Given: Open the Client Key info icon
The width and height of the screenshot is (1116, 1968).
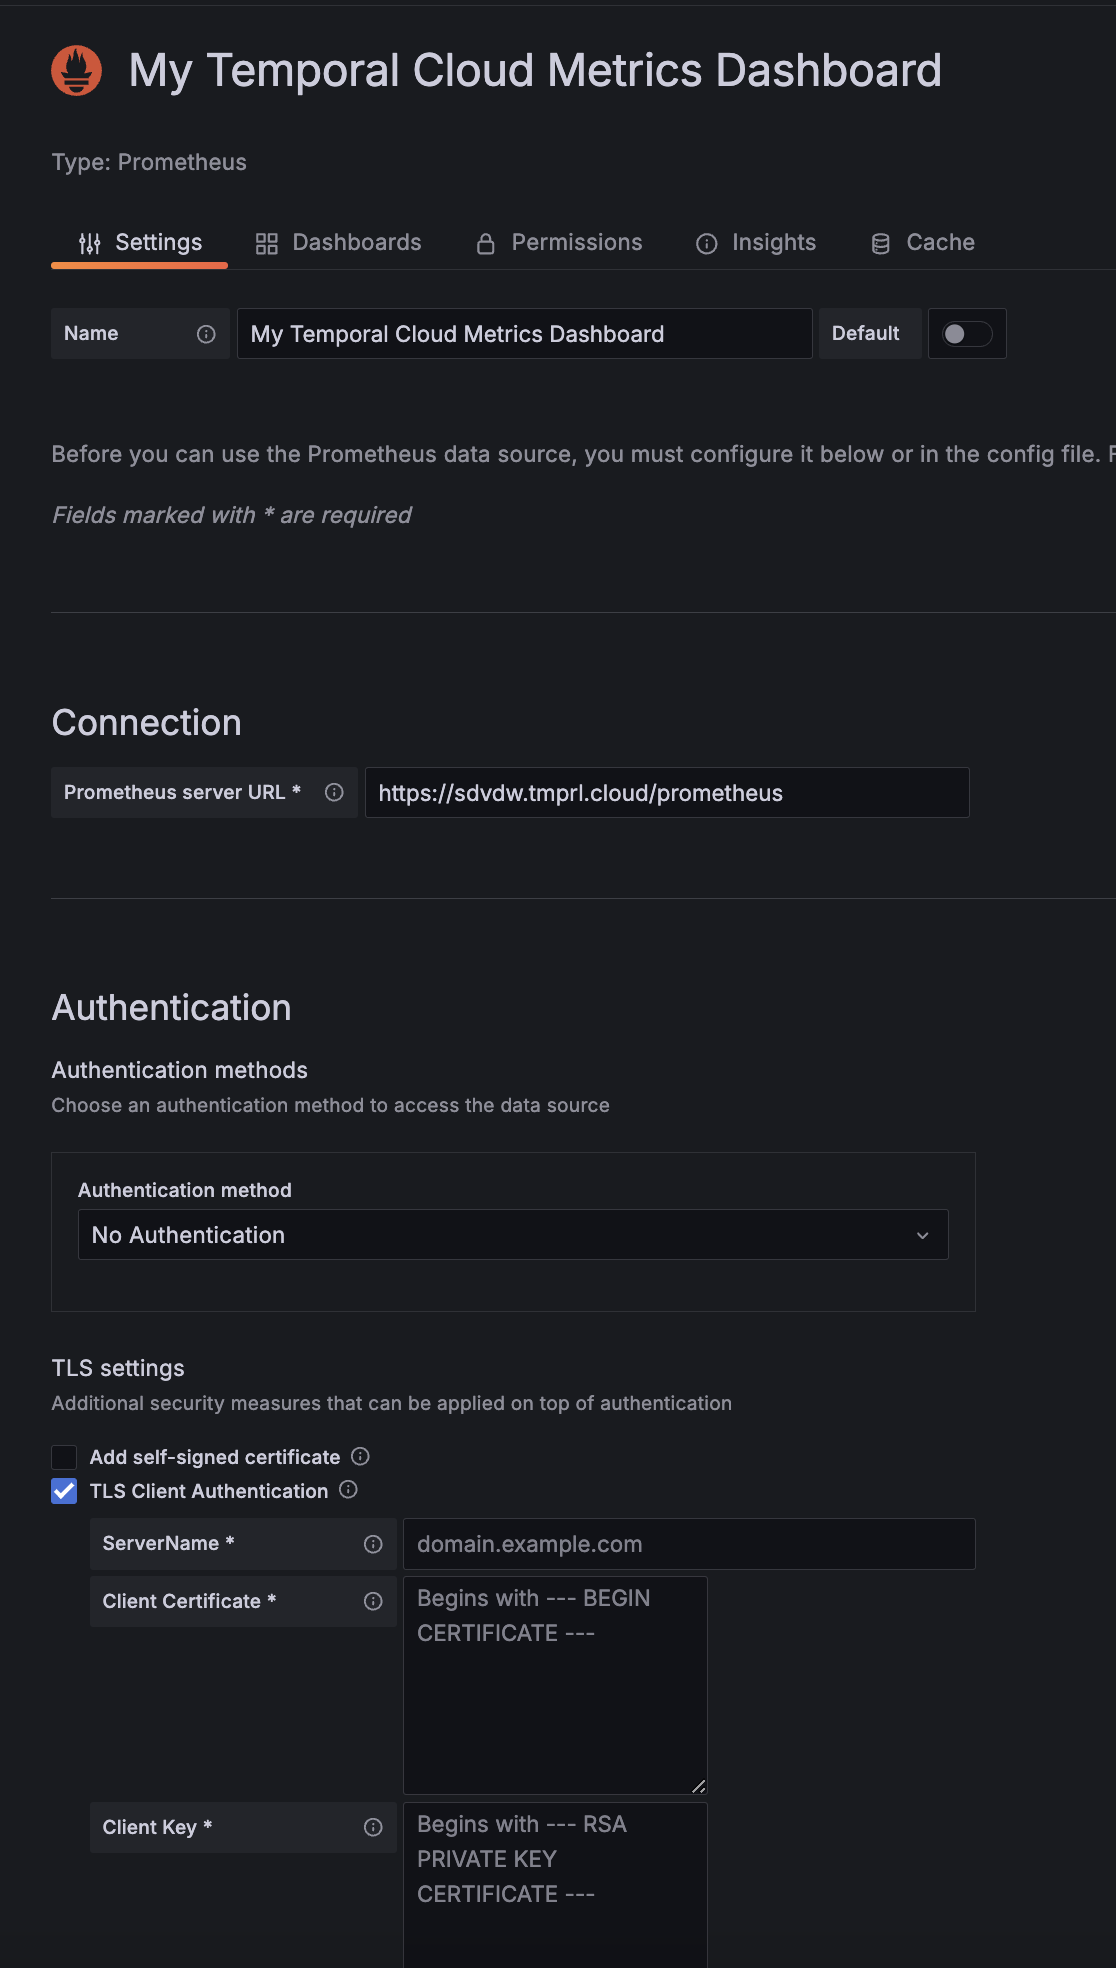Looking at the screenshot, I should coord(371,1827).
